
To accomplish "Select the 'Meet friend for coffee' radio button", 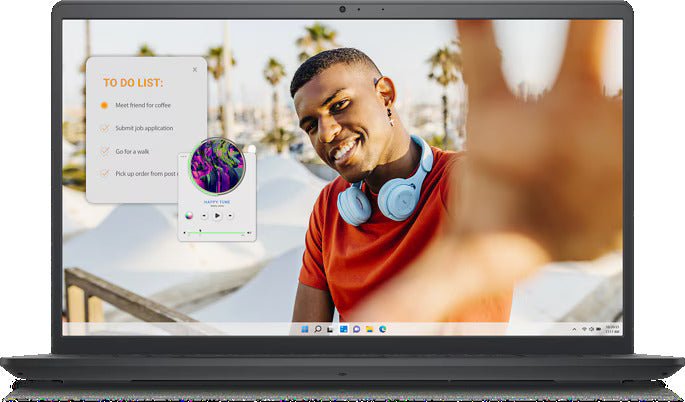I will point(104,105).
